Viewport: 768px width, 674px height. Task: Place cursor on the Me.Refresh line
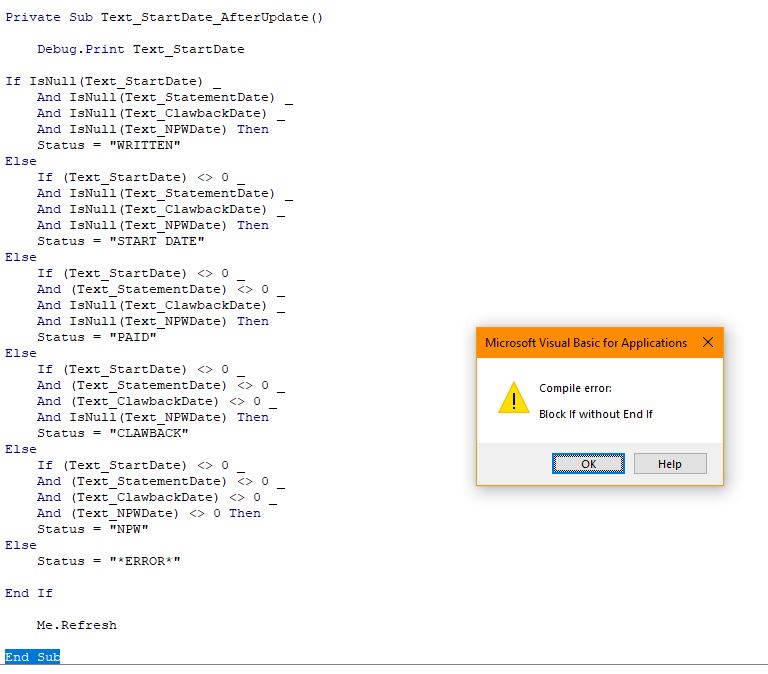(x=76, y=625)
